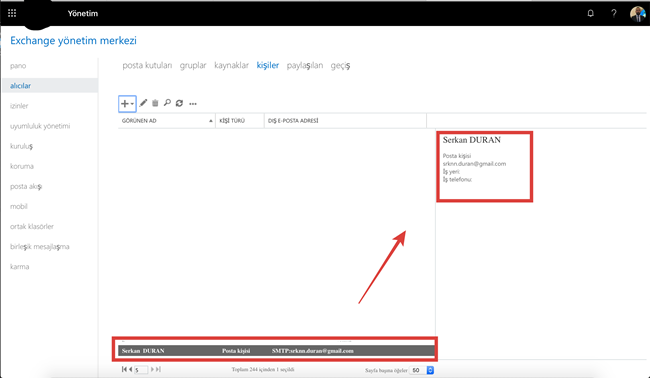Open pano in the sidebar
Viewport: 650px width, 378px height.
[x=18, y=65]
